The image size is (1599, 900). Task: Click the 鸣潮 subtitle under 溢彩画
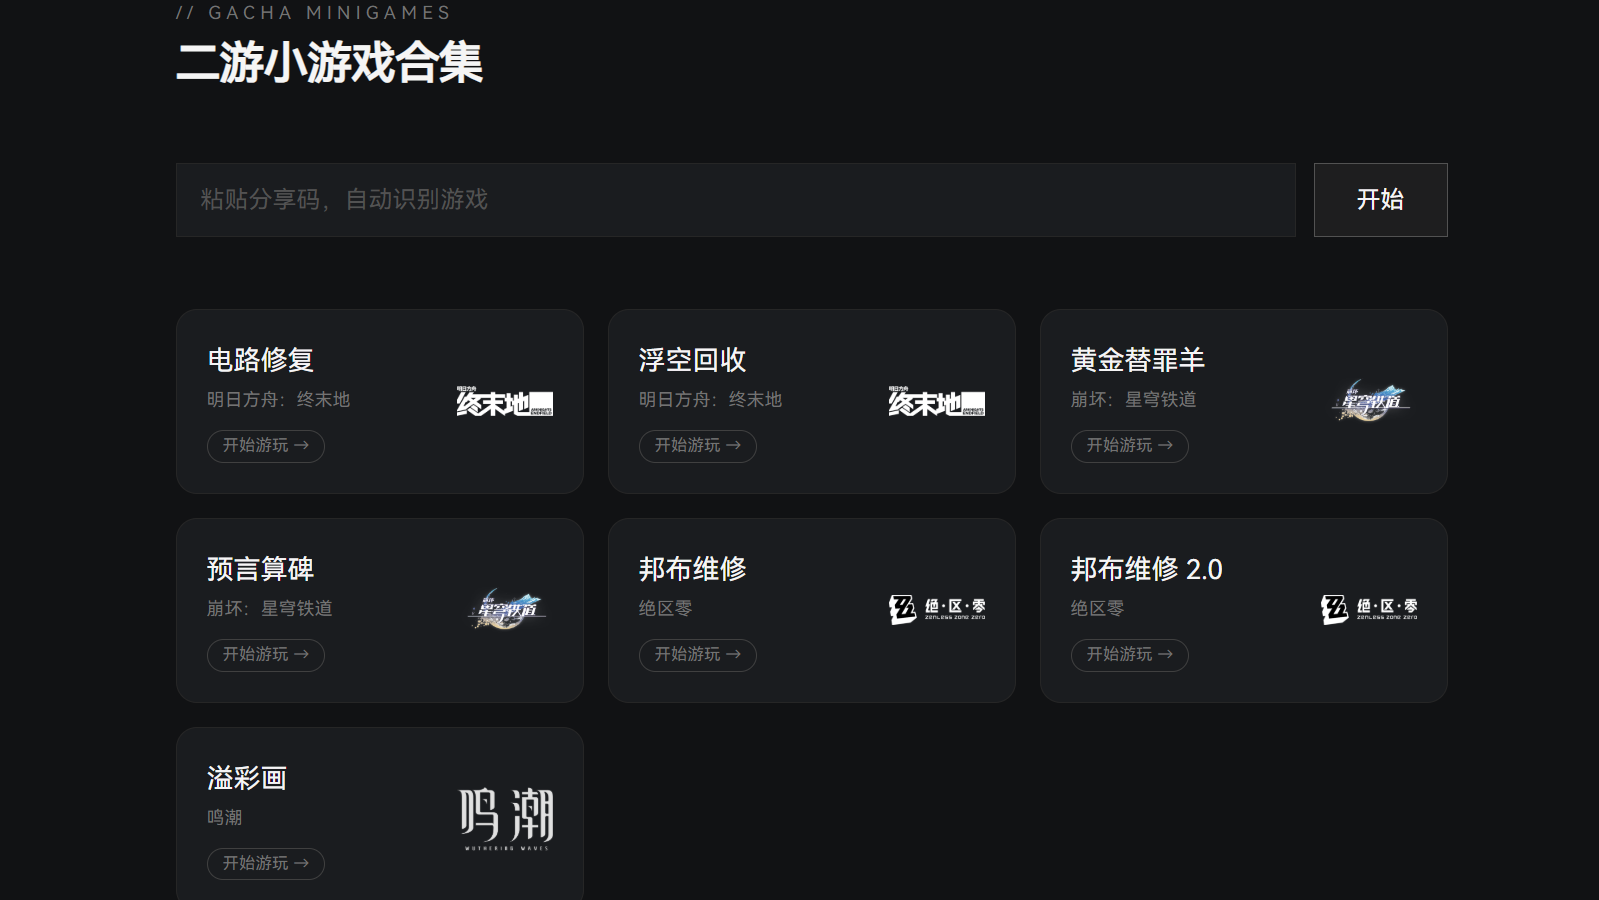pos(225,818)
